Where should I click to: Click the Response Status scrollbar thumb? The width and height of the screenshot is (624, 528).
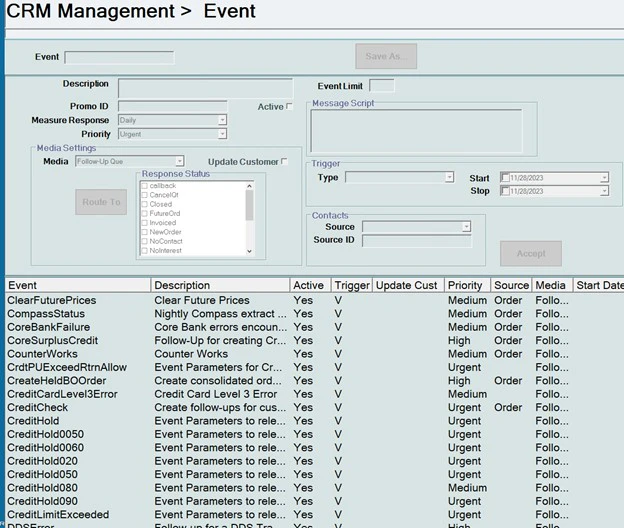250,205
